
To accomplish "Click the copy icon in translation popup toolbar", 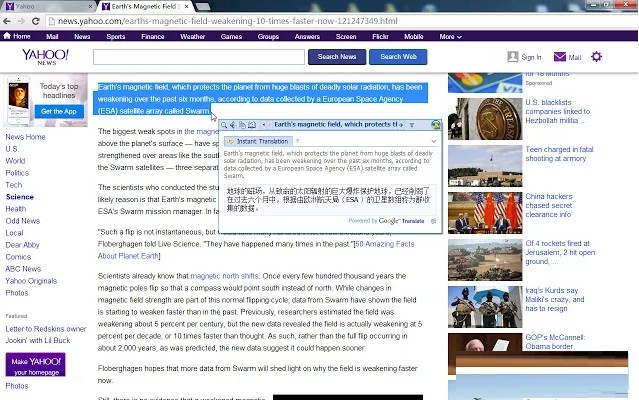I will click(242, 125).
